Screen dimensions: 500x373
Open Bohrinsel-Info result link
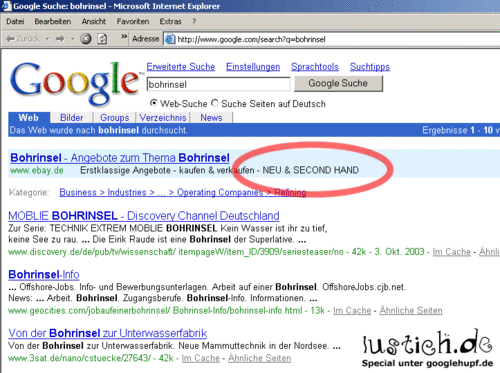44,274
